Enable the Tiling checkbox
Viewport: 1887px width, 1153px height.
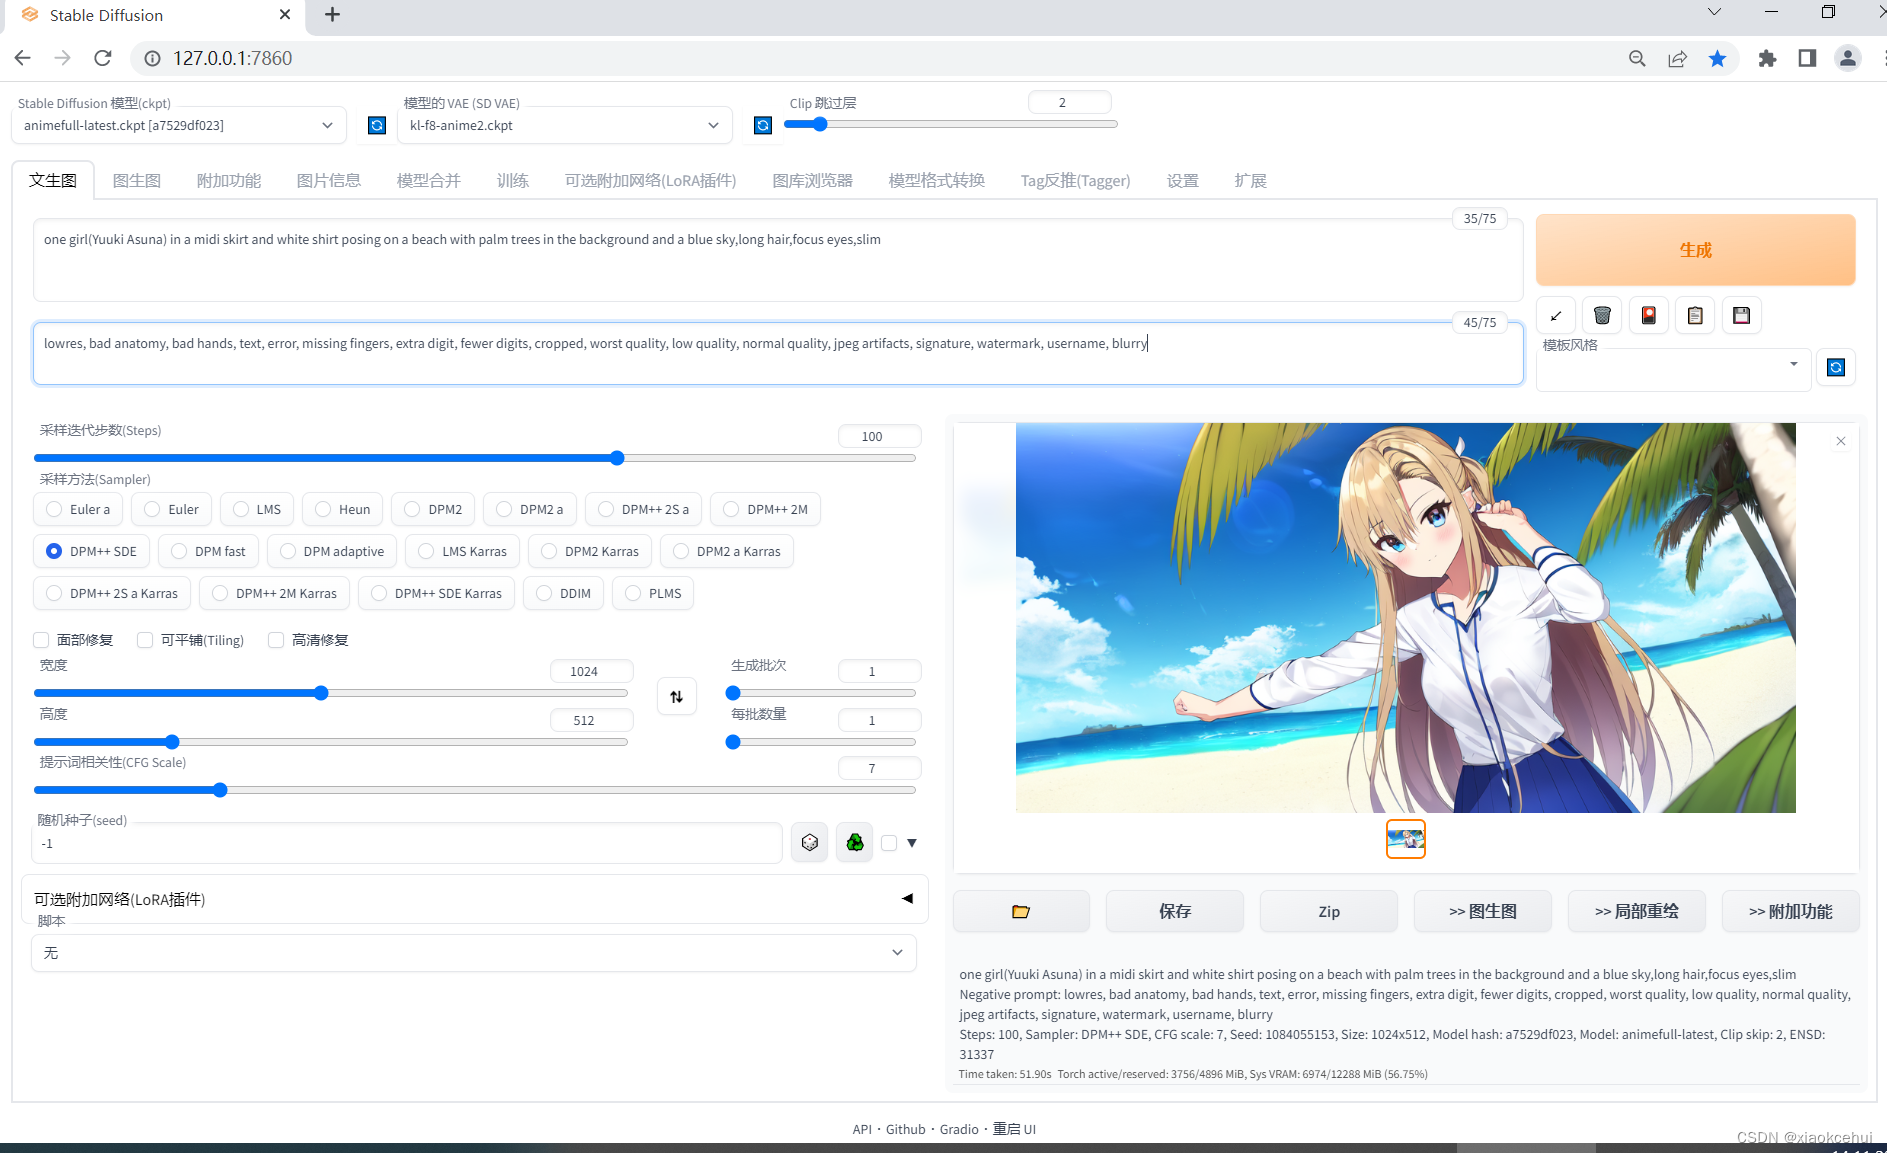click(145, 640)
